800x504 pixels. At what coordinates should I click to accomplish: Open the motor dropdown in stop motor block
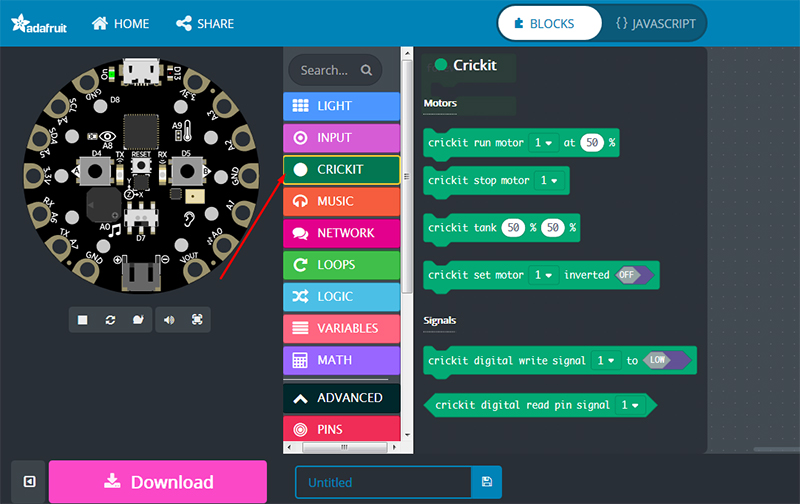549,181
